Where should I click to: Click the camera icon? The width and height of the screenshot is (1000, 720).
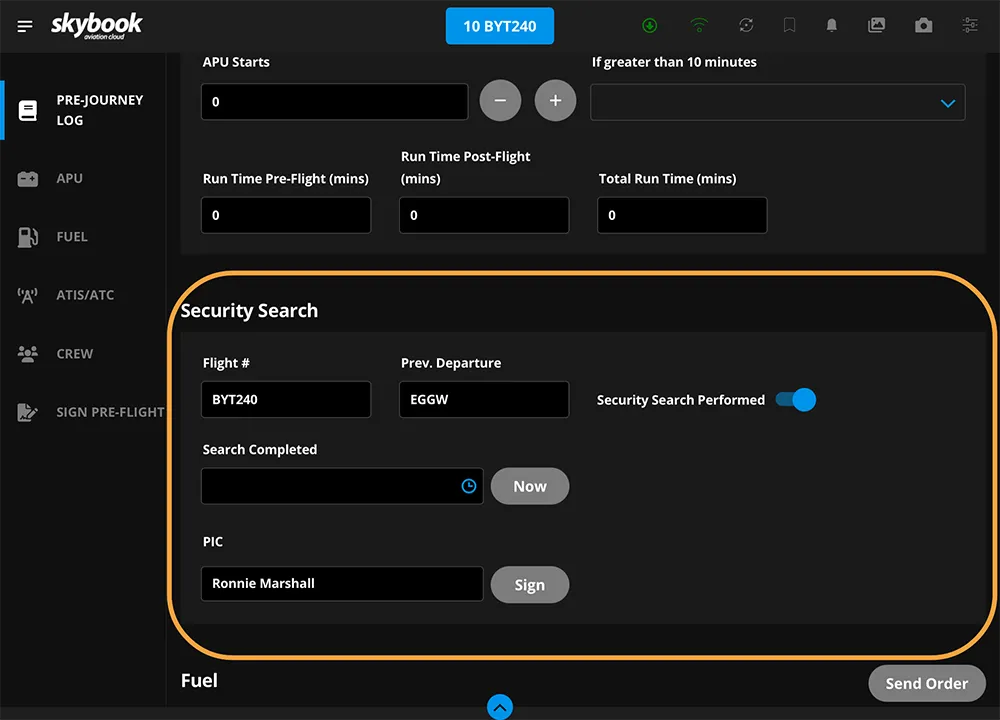923,26
